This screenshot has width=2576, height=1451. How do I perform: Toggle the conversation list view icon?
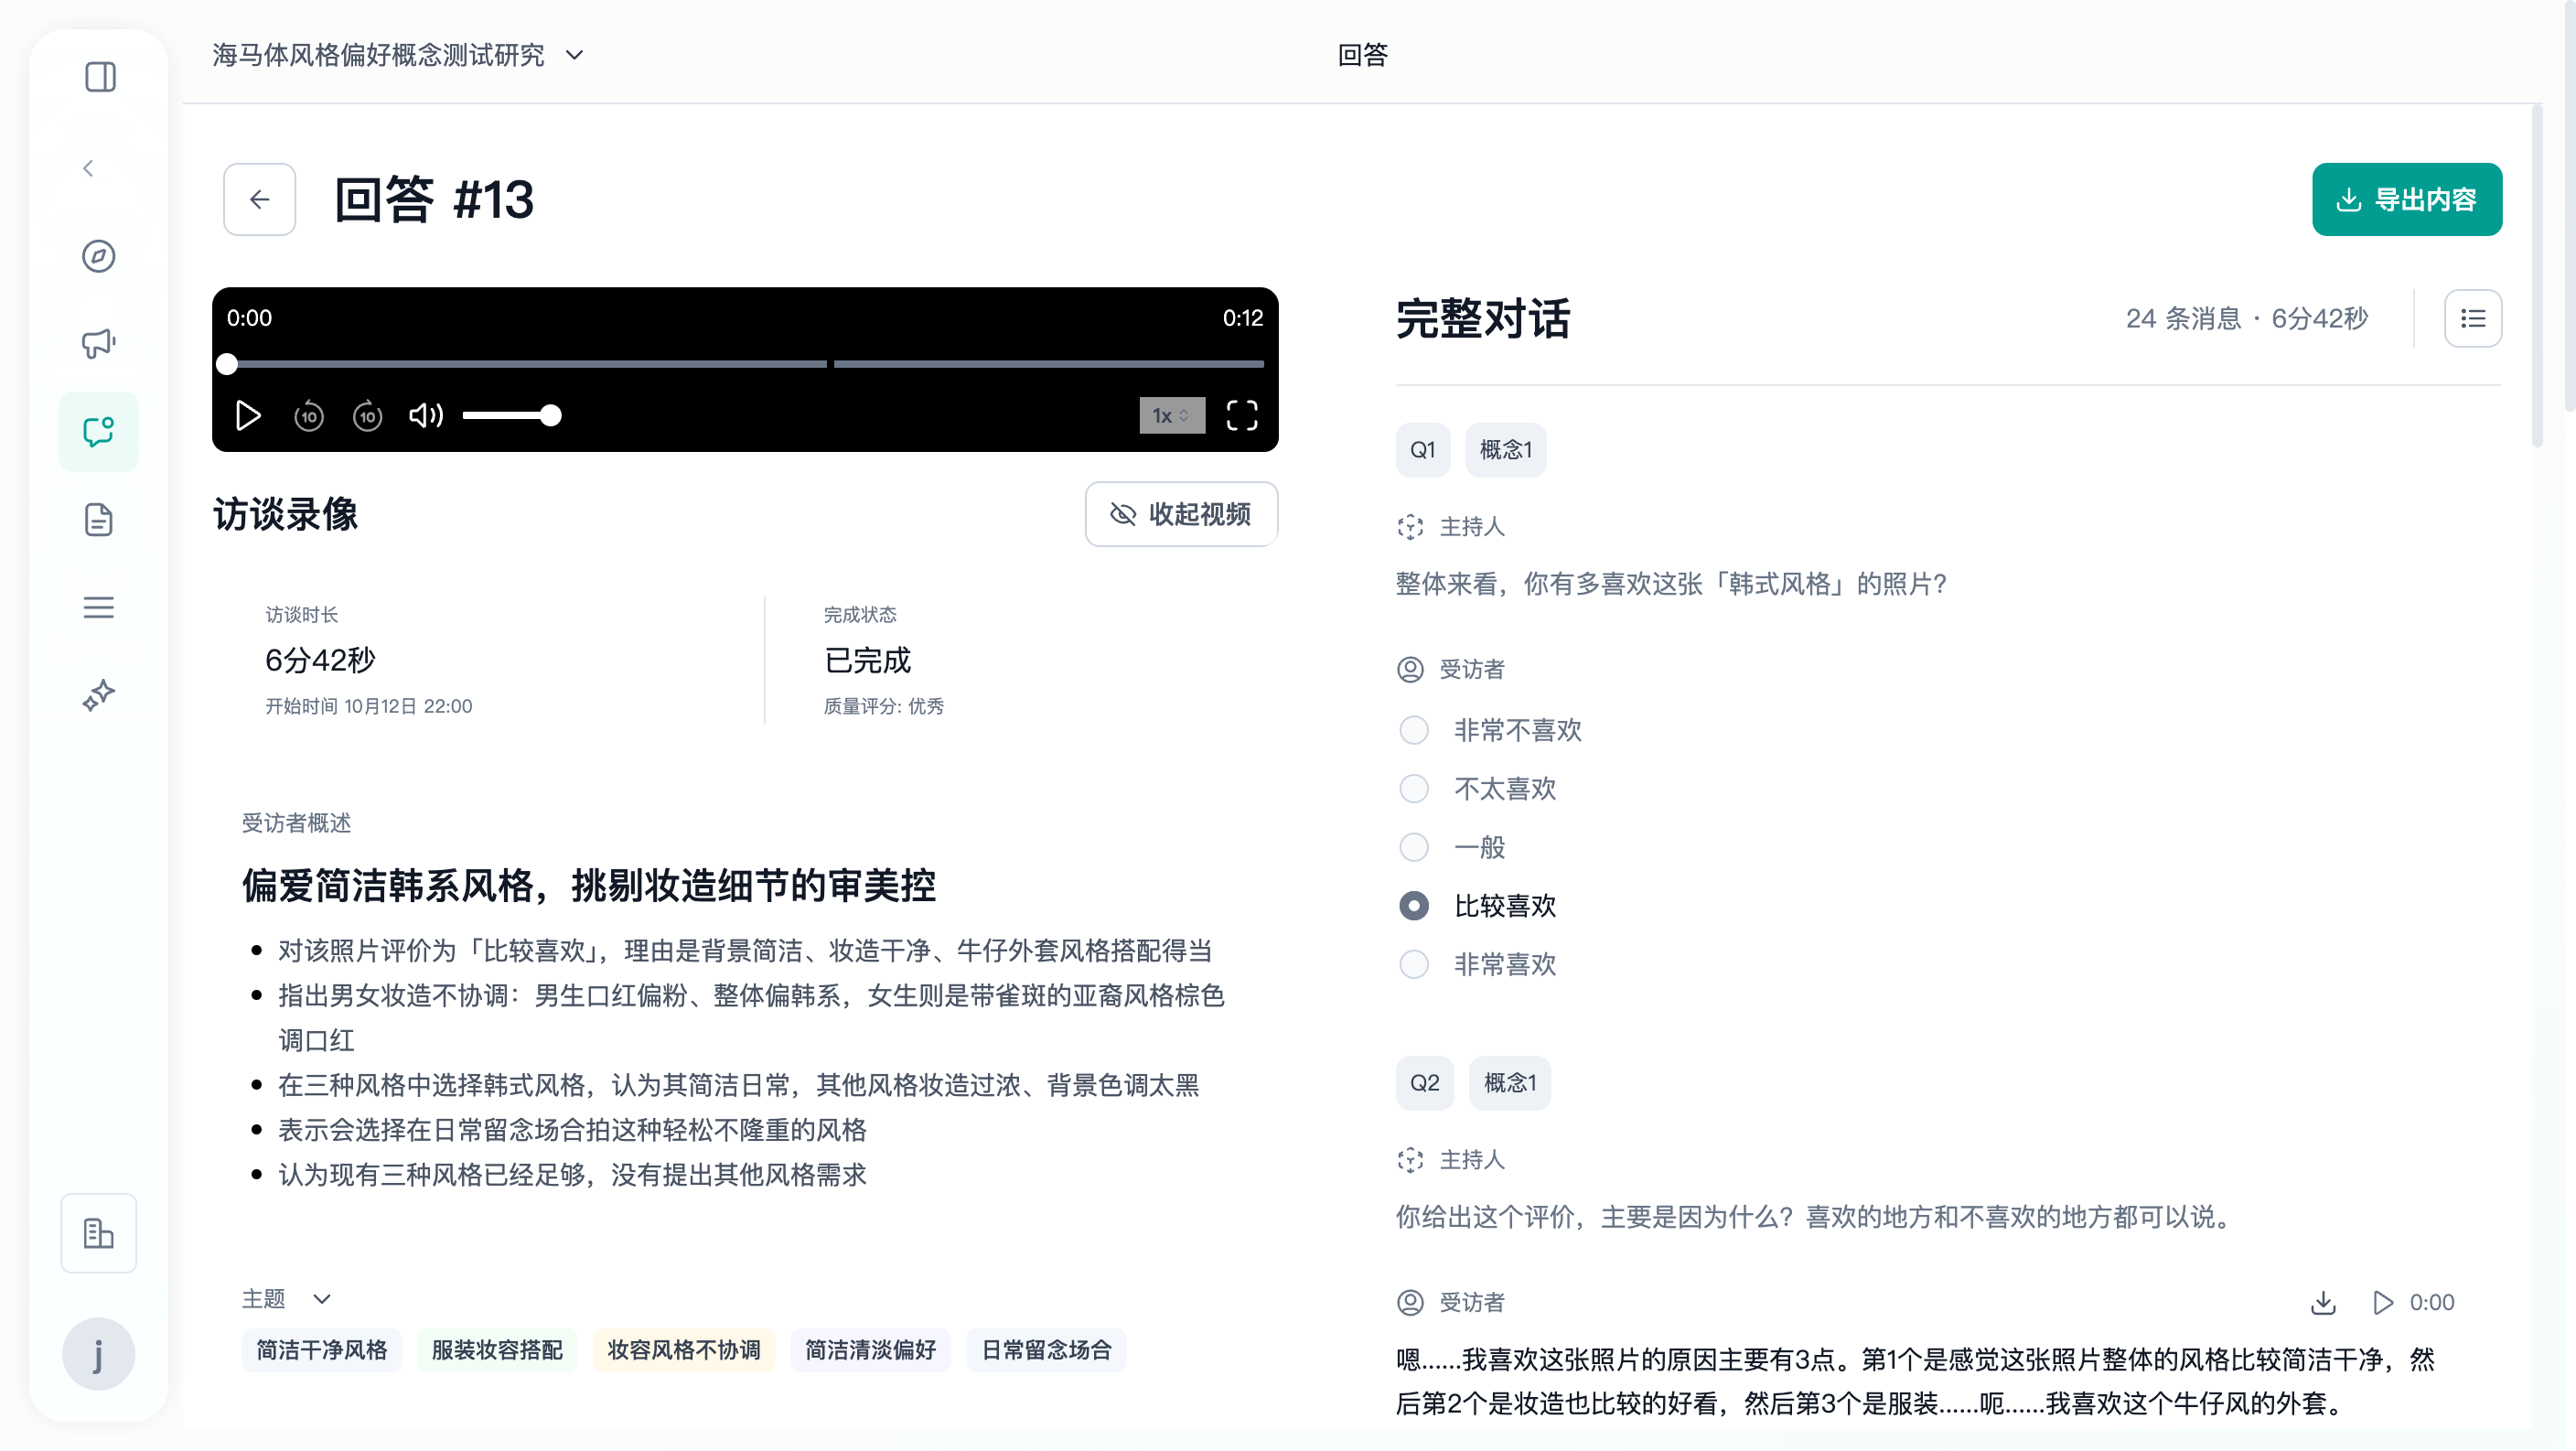[2472, 318]
